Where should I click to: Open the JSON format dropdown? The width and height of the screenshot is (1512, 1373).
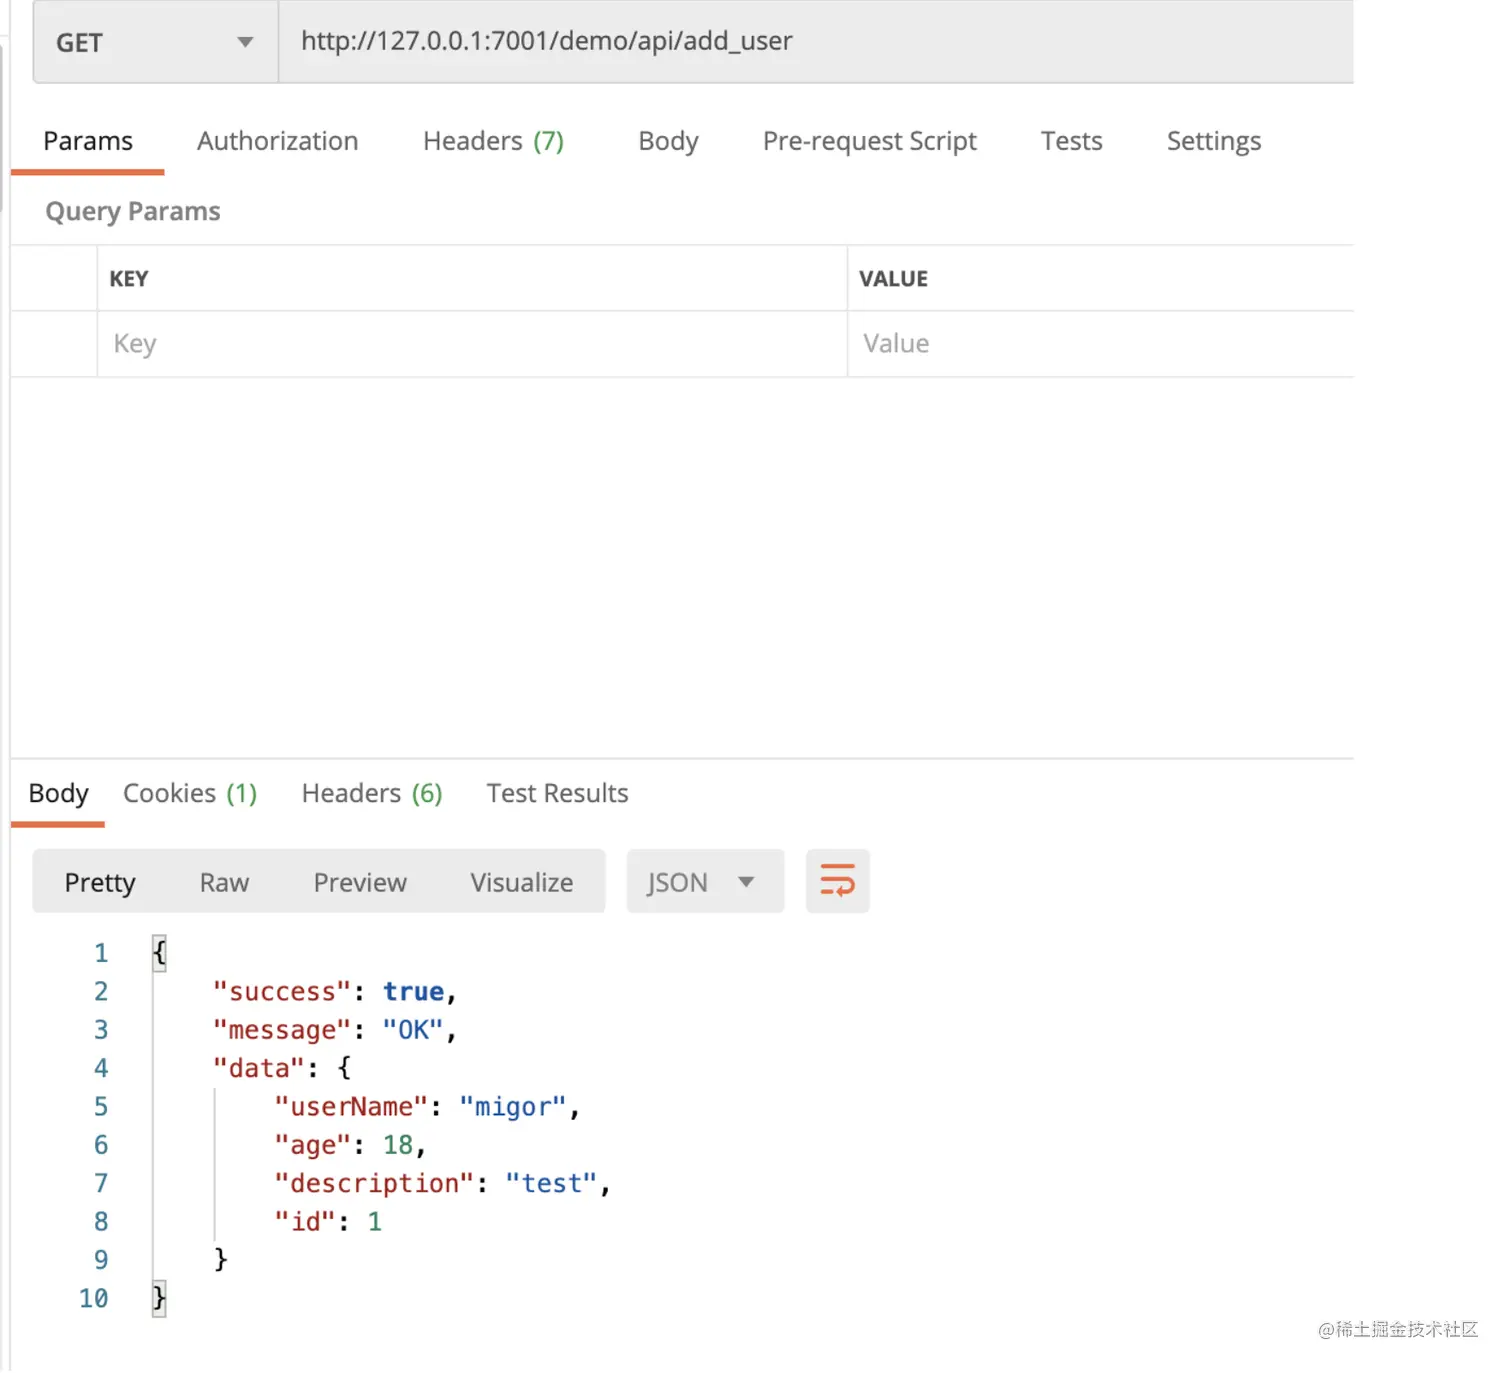coord(705,882)
